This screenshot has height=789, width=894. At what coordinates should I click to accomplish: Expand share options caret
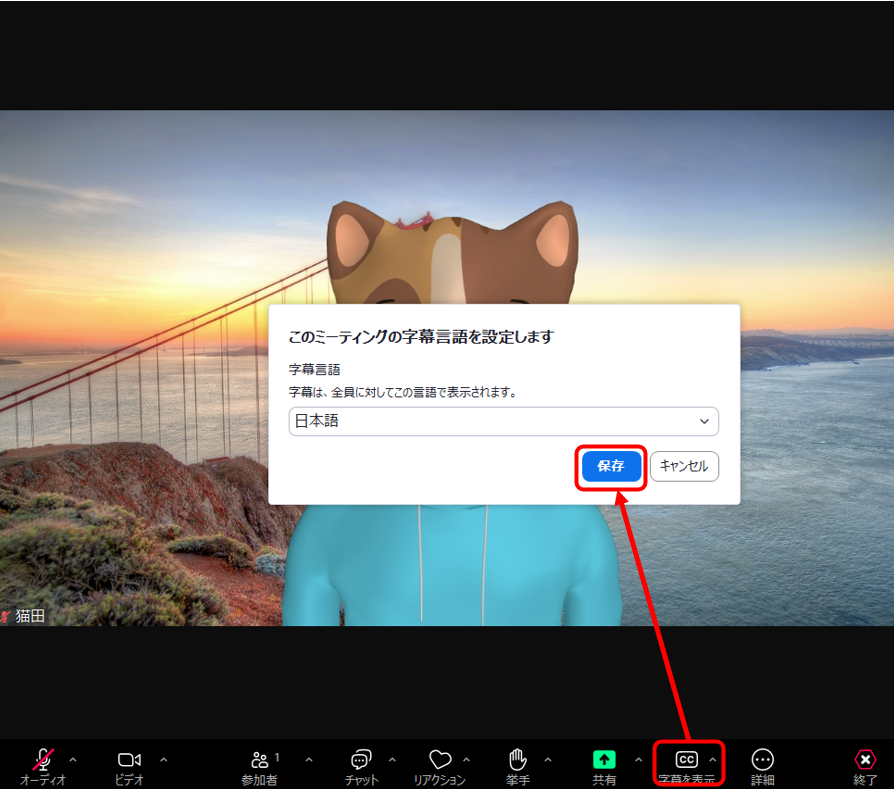(x=639, y=759)
